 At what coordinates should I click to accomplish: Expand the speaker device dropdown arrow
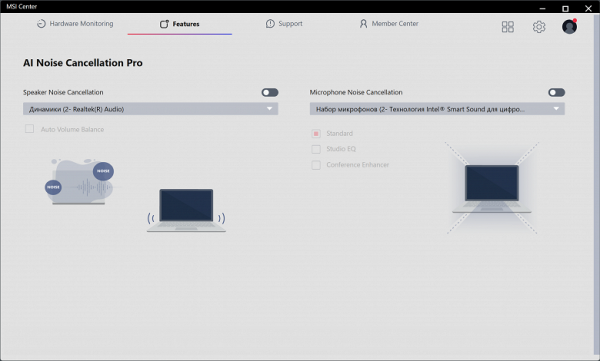269,109
